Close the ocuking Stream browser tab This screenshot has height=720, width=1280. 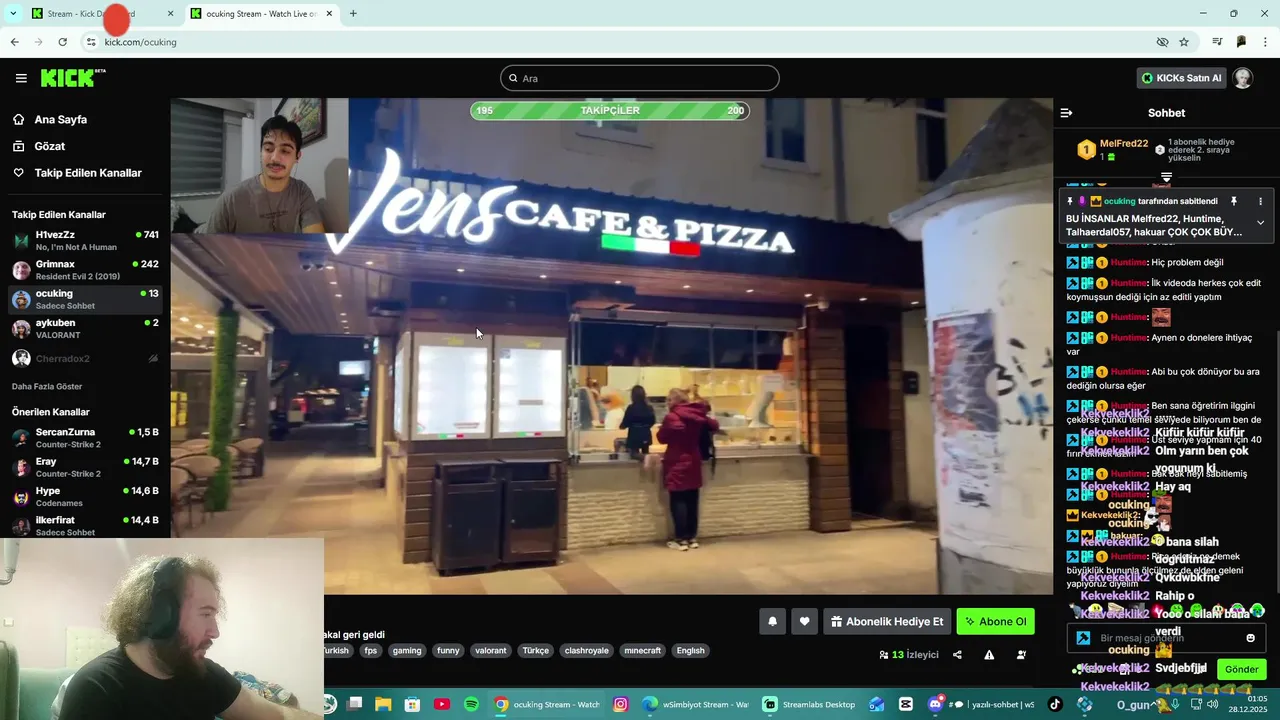point(328,14)
